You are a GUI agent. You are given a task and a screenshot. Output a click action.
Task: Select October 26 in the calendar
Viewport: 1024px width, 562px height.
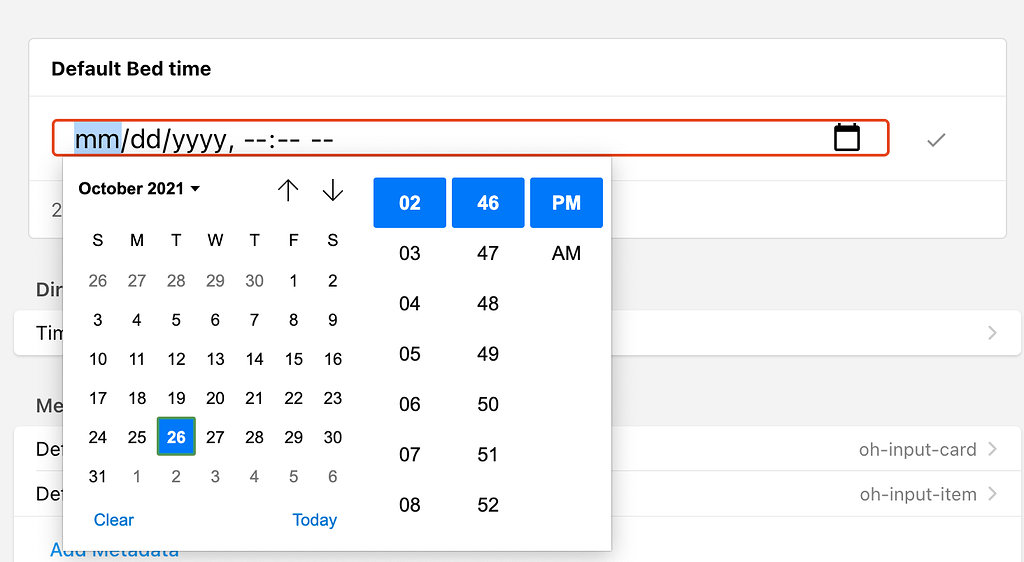(176, 437)
